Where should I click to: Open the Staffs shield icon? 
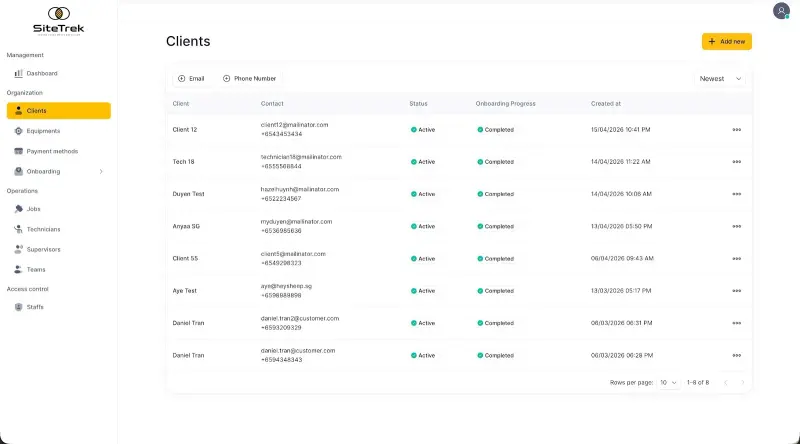tap(18, 307)
